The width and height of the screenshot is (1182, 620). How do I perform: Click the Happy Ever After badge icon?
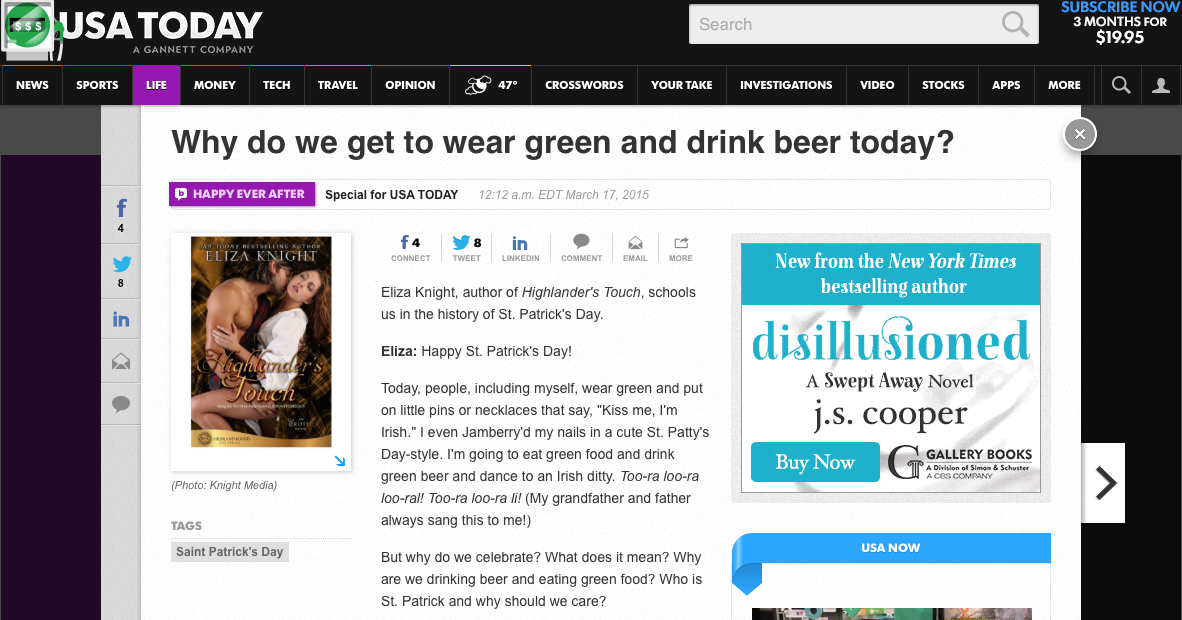(181, 194)
